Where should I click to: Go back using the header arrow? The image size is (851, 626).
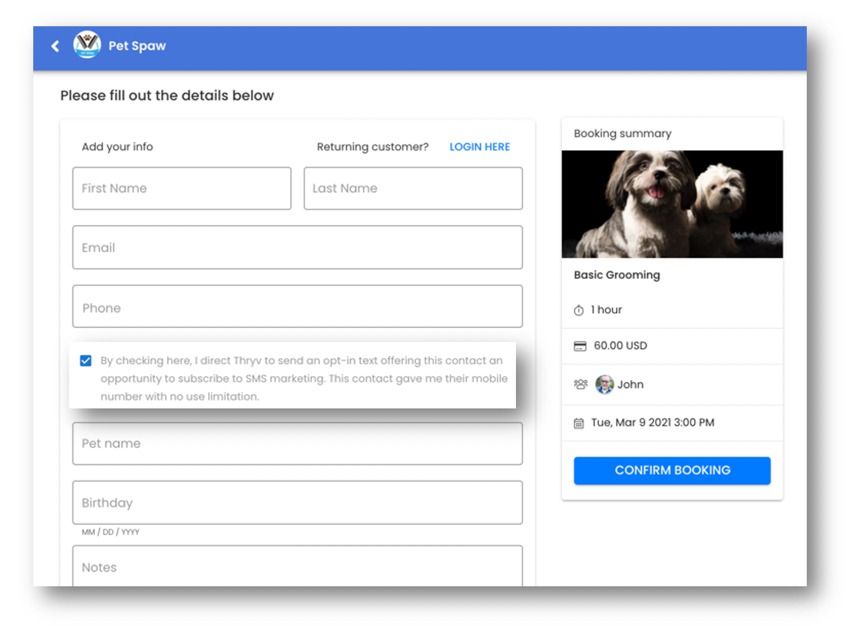(x=55, y=46)
